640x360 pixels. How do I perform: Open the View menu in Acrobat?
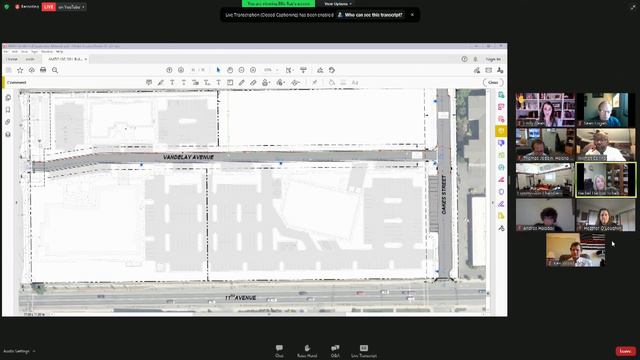[x=24, y=52]
